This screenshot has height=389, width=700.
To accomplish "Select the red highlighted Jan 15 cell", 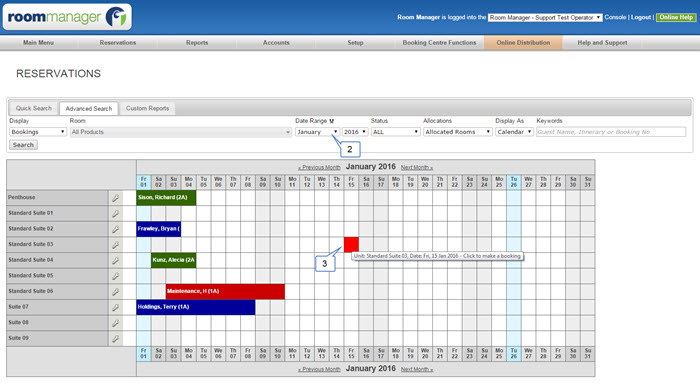I will click(351, 245).
